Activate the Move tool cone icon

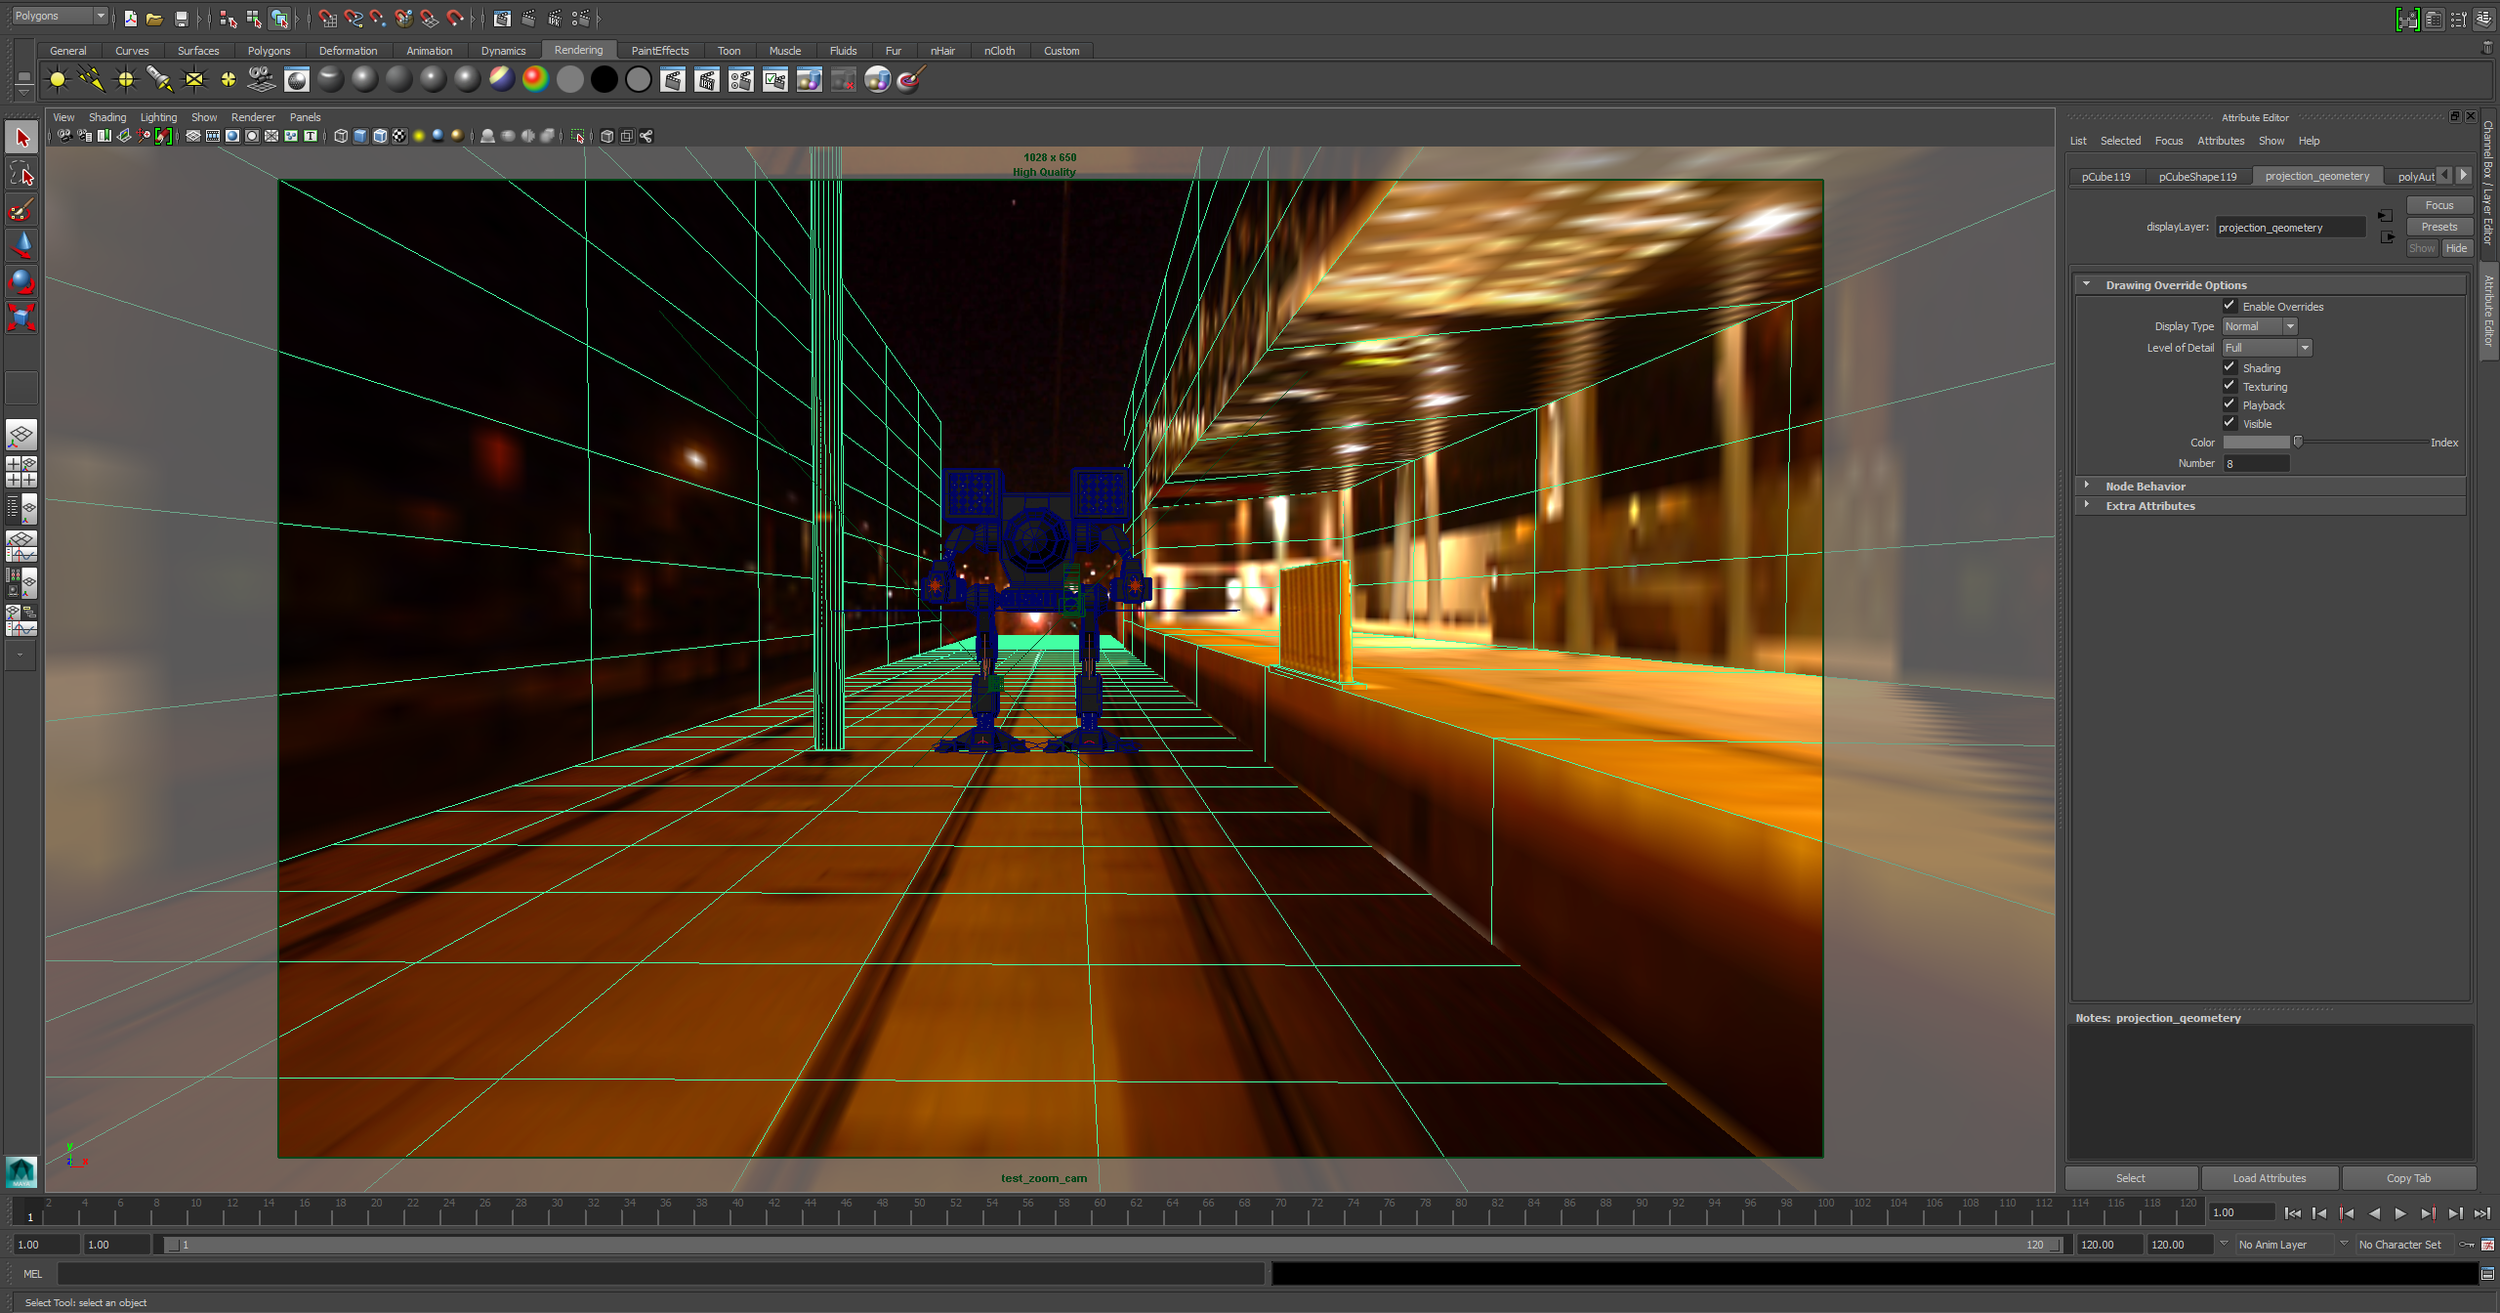[22, 245]
